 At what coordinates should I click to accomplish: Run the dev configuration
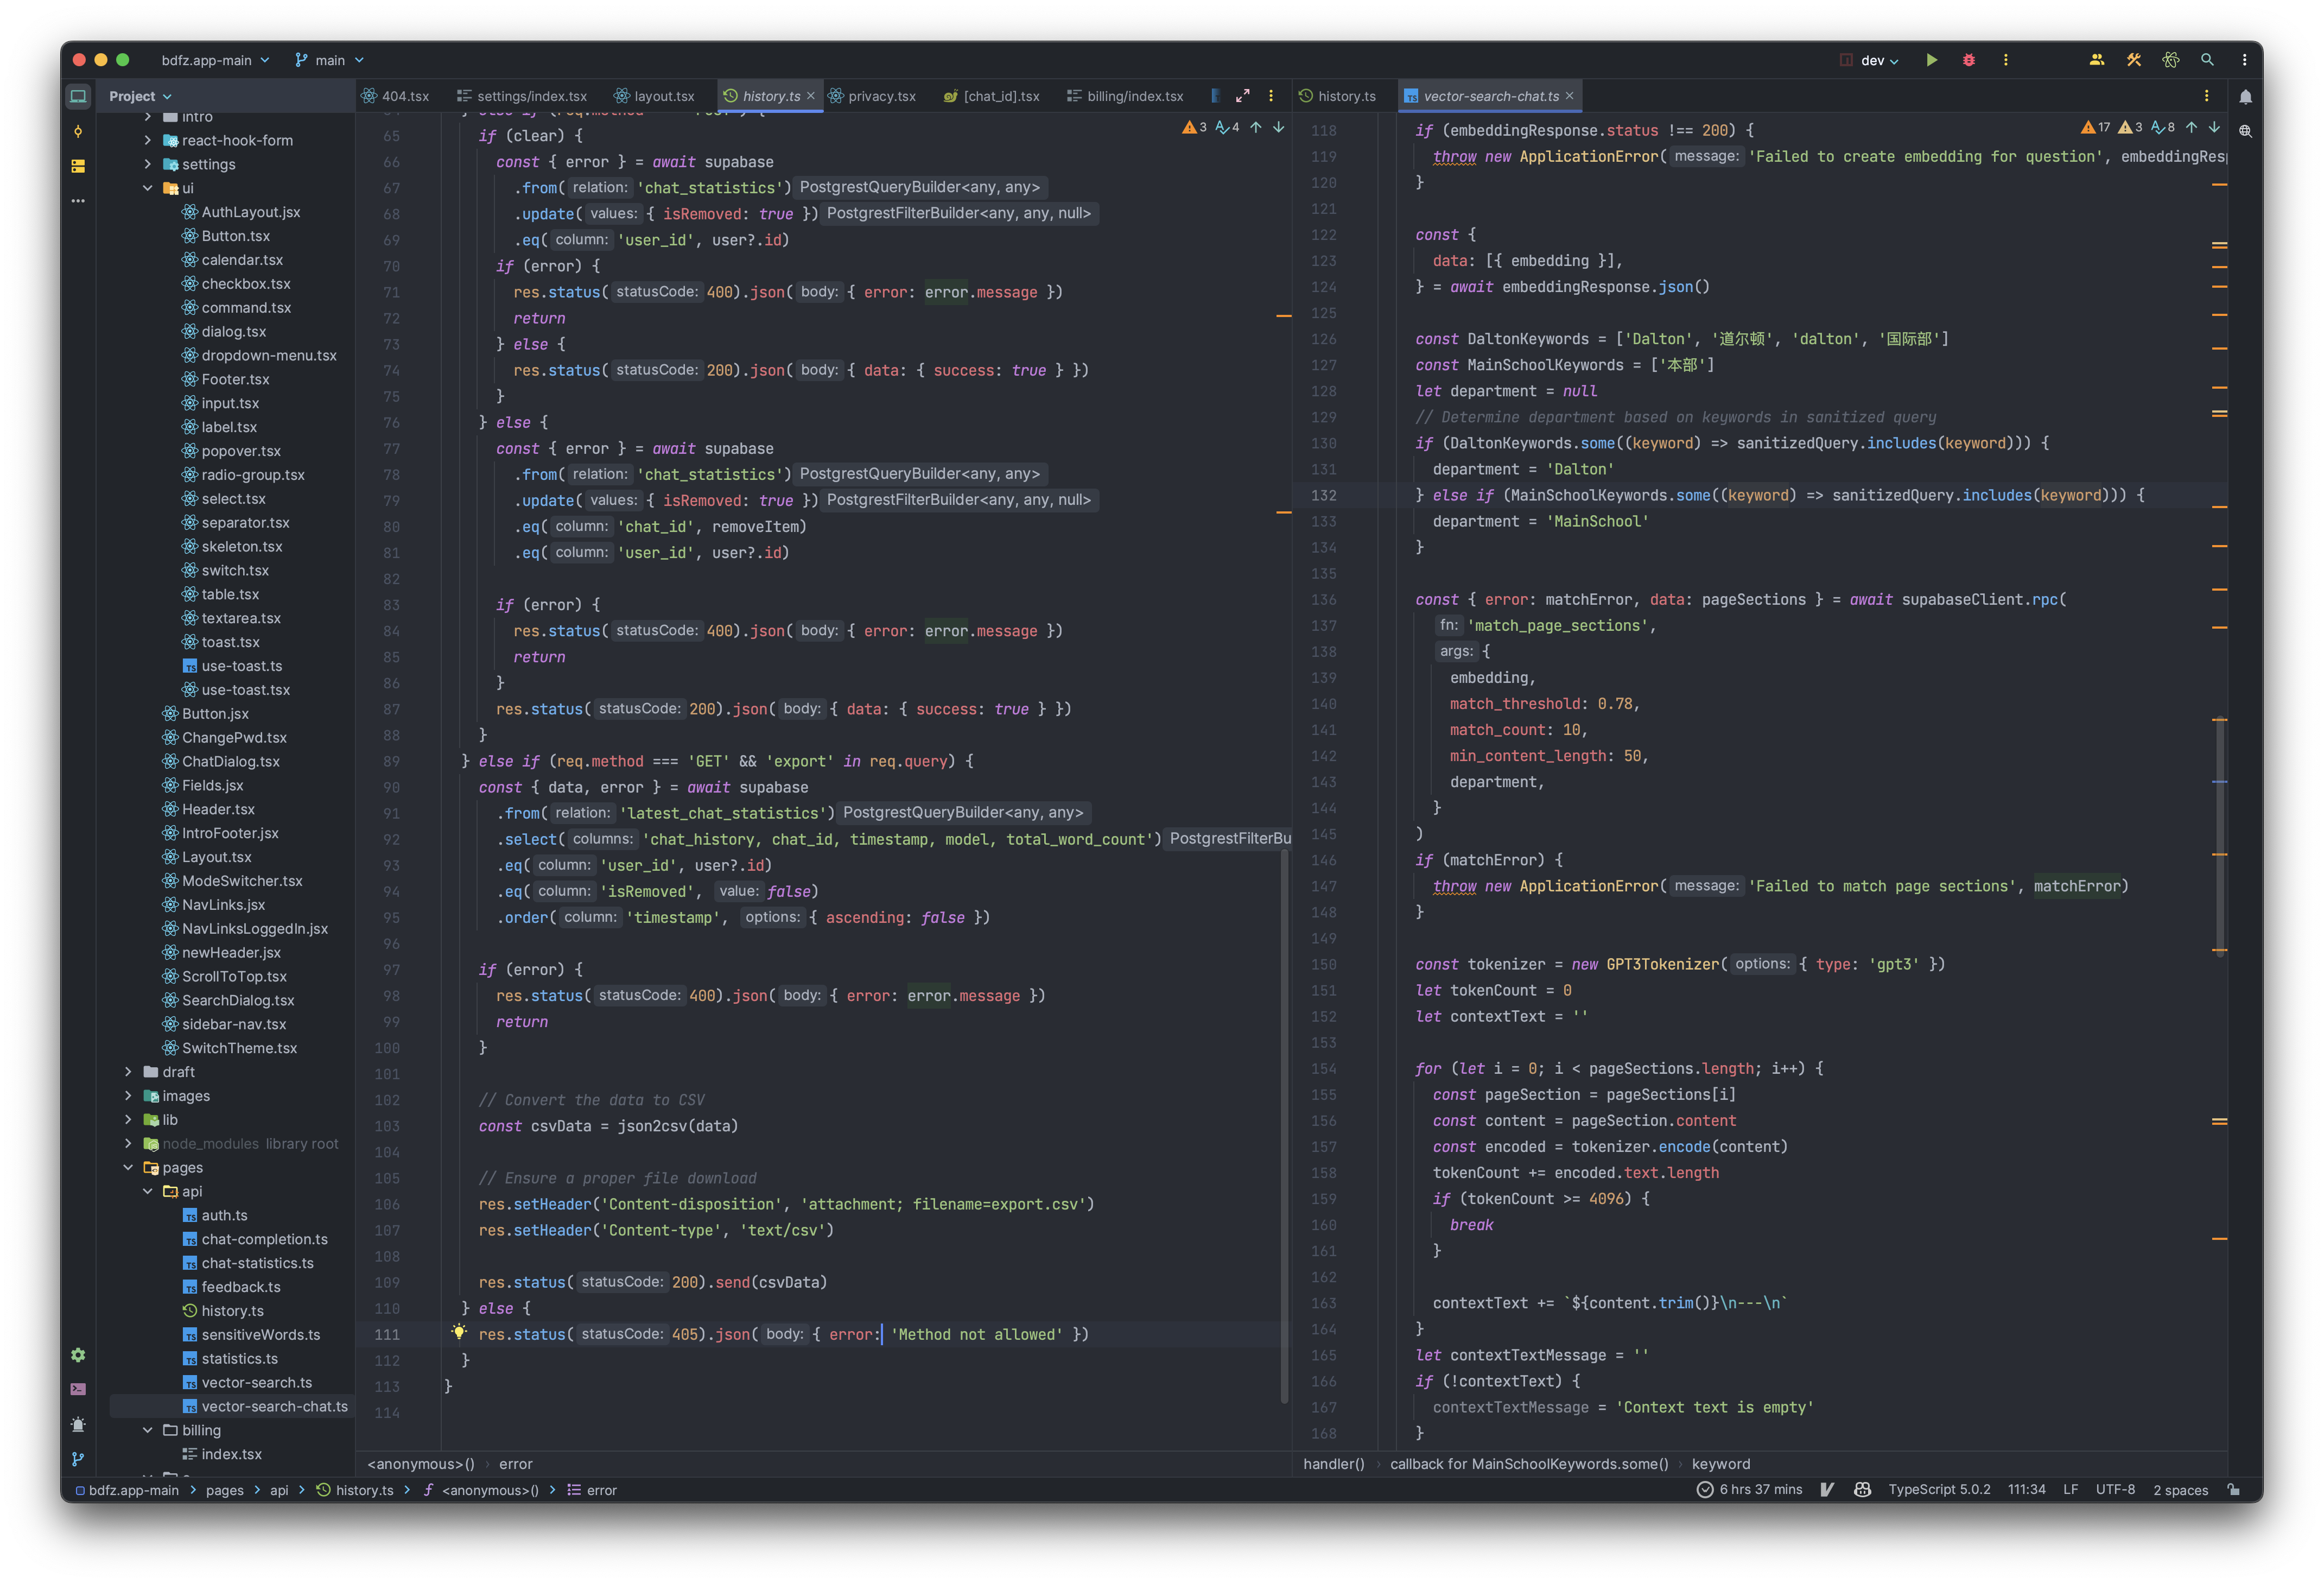pyautogui.click(x=1931, y=60)
